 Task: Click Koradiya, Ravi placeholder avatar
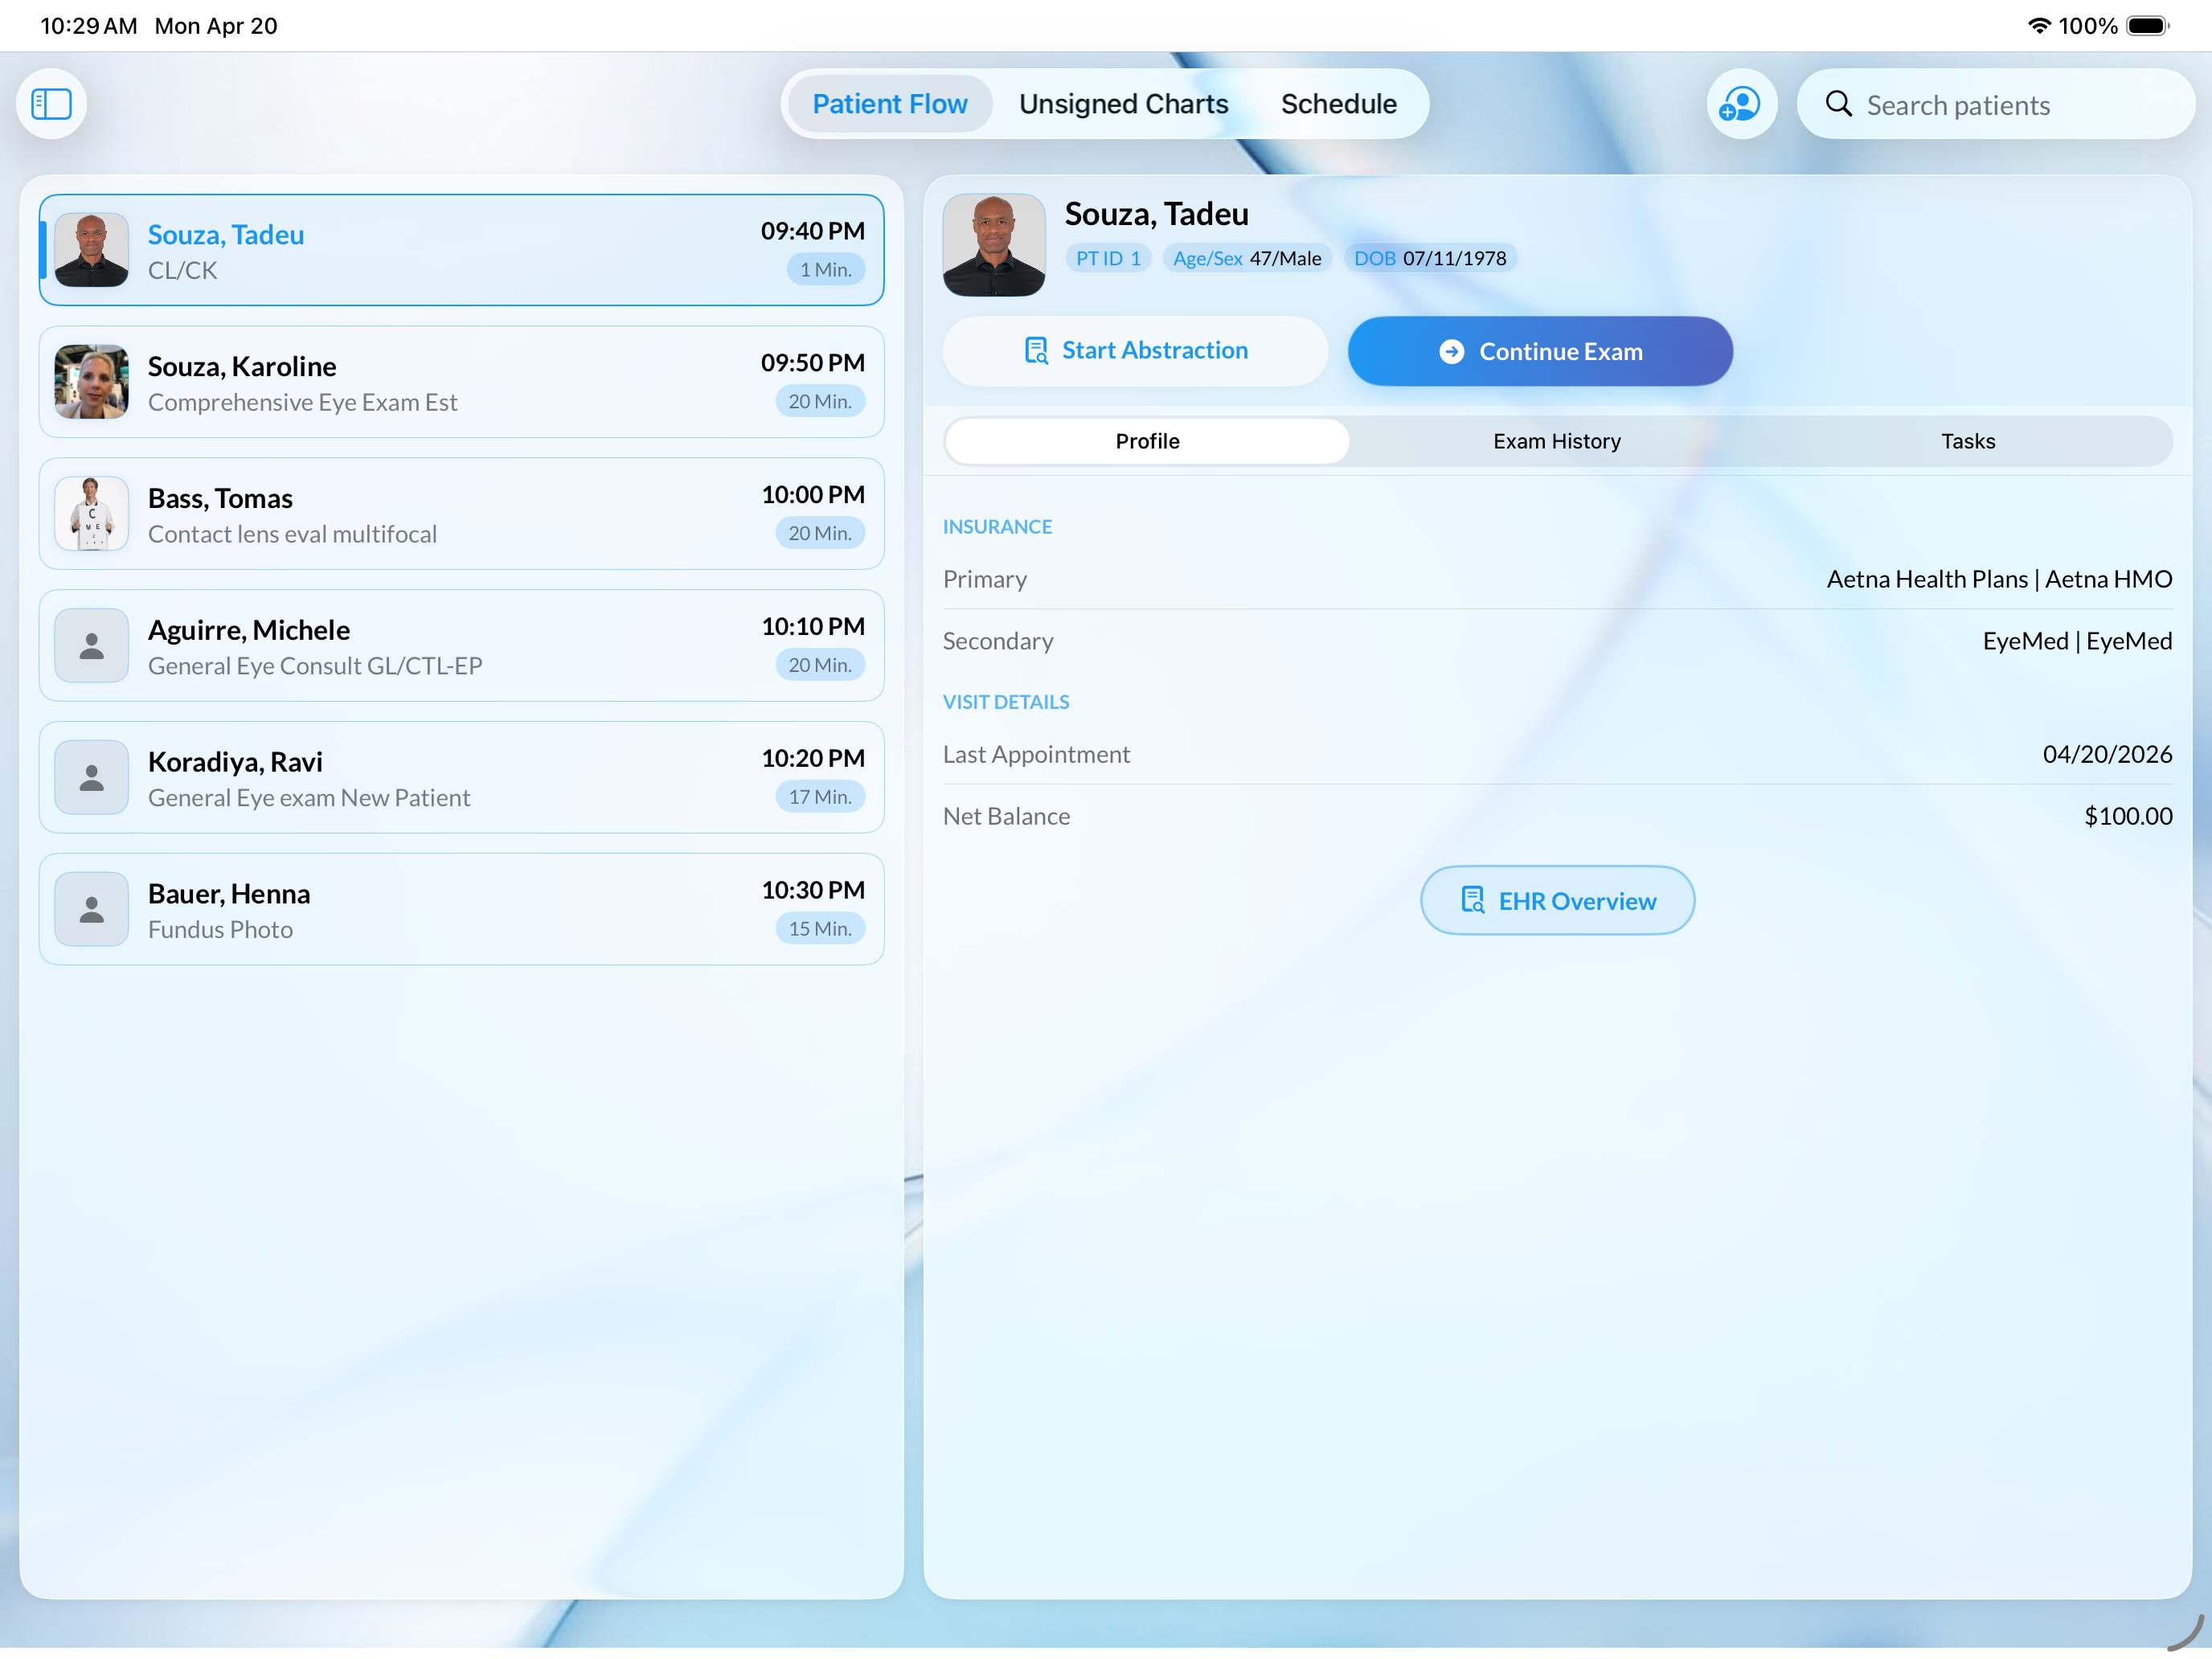click(91, 778)
